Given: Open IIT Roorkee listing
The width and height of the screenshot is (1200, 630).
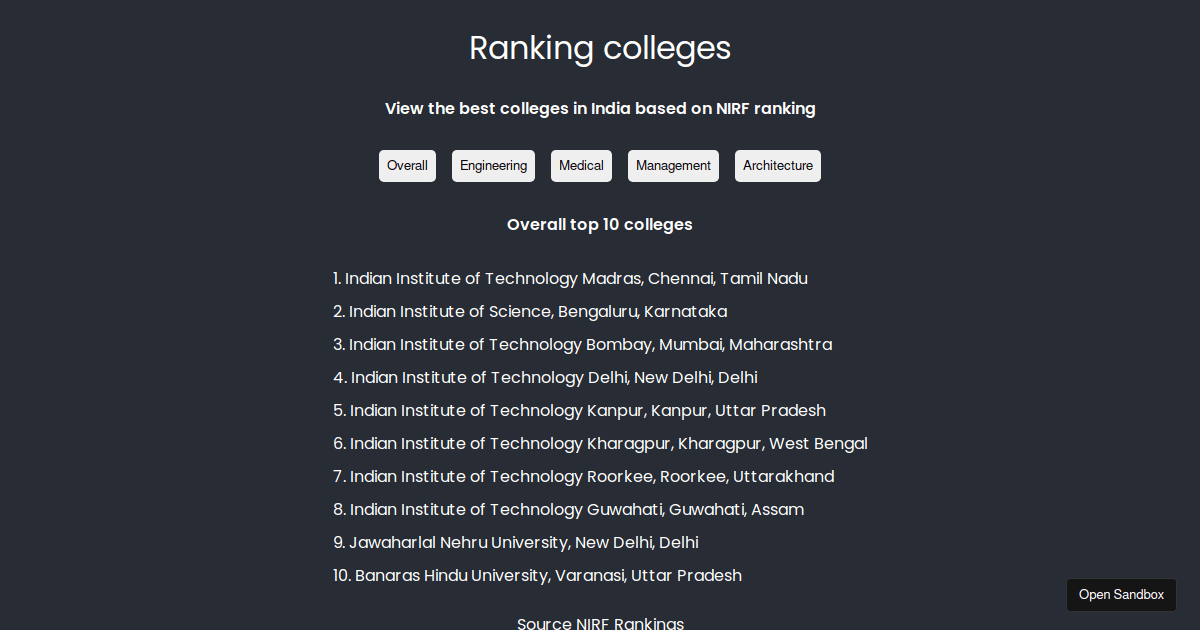Looking at the screenshot, I should (x=592, y=476).
